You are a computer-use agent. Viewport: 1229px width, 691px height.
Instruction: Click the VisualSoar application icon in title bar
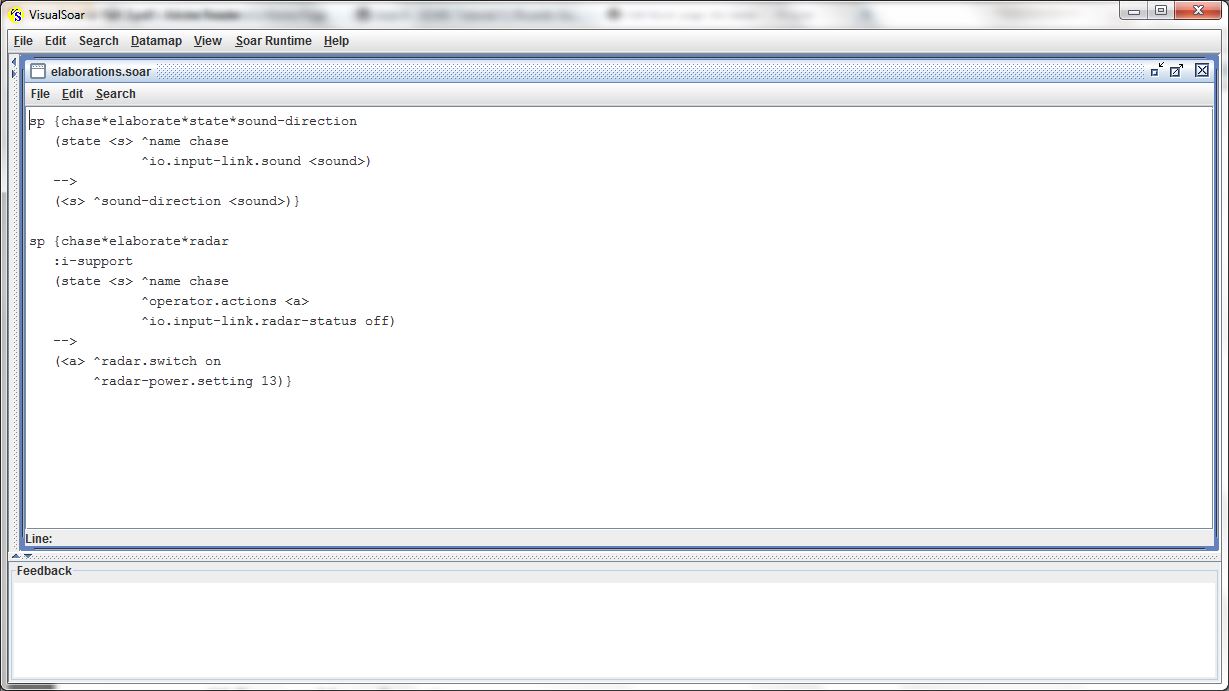[x=16, y=13]
